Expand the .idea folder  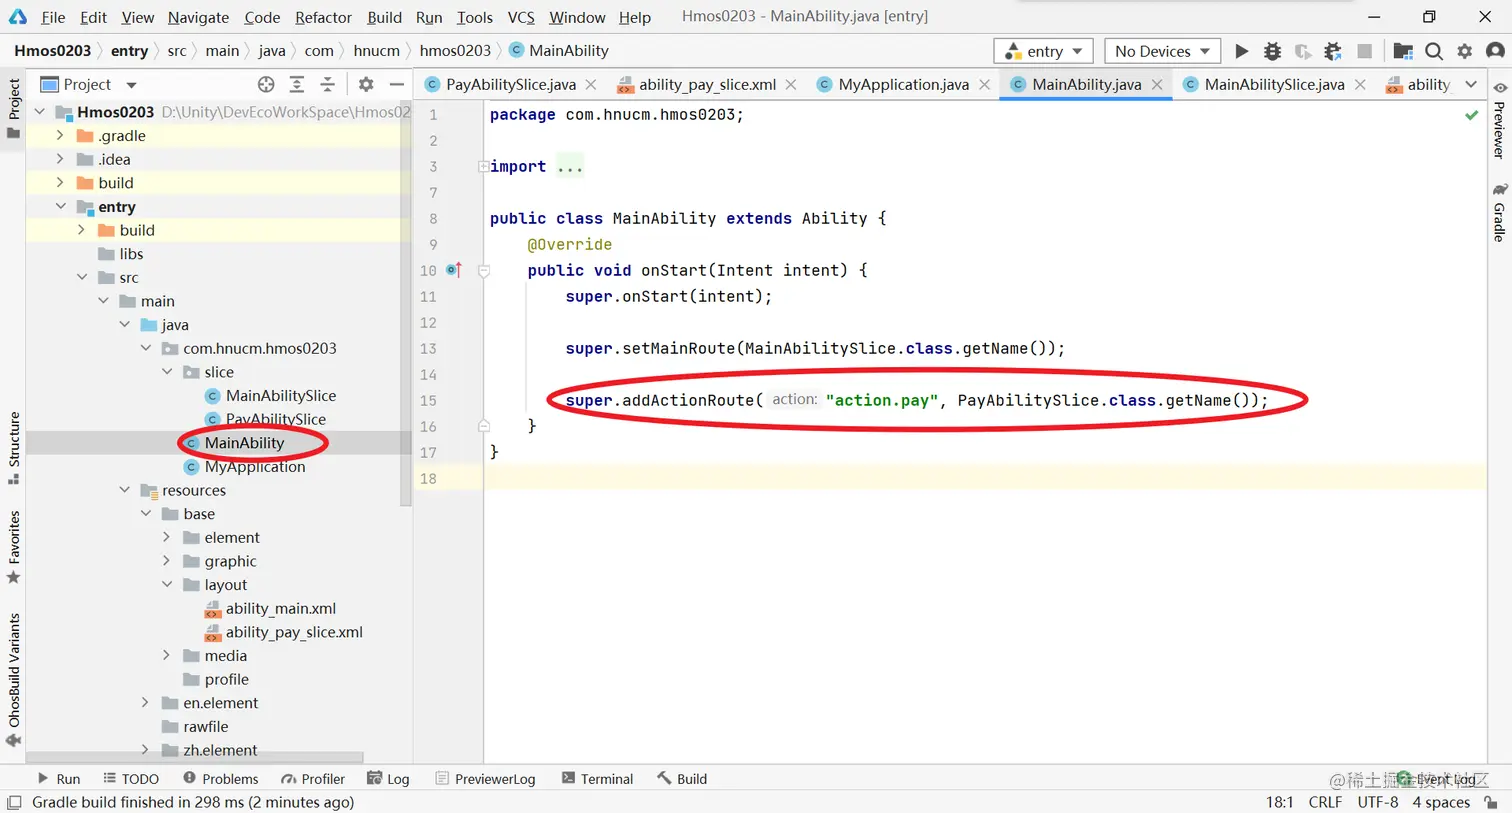[x=60, y=159]
